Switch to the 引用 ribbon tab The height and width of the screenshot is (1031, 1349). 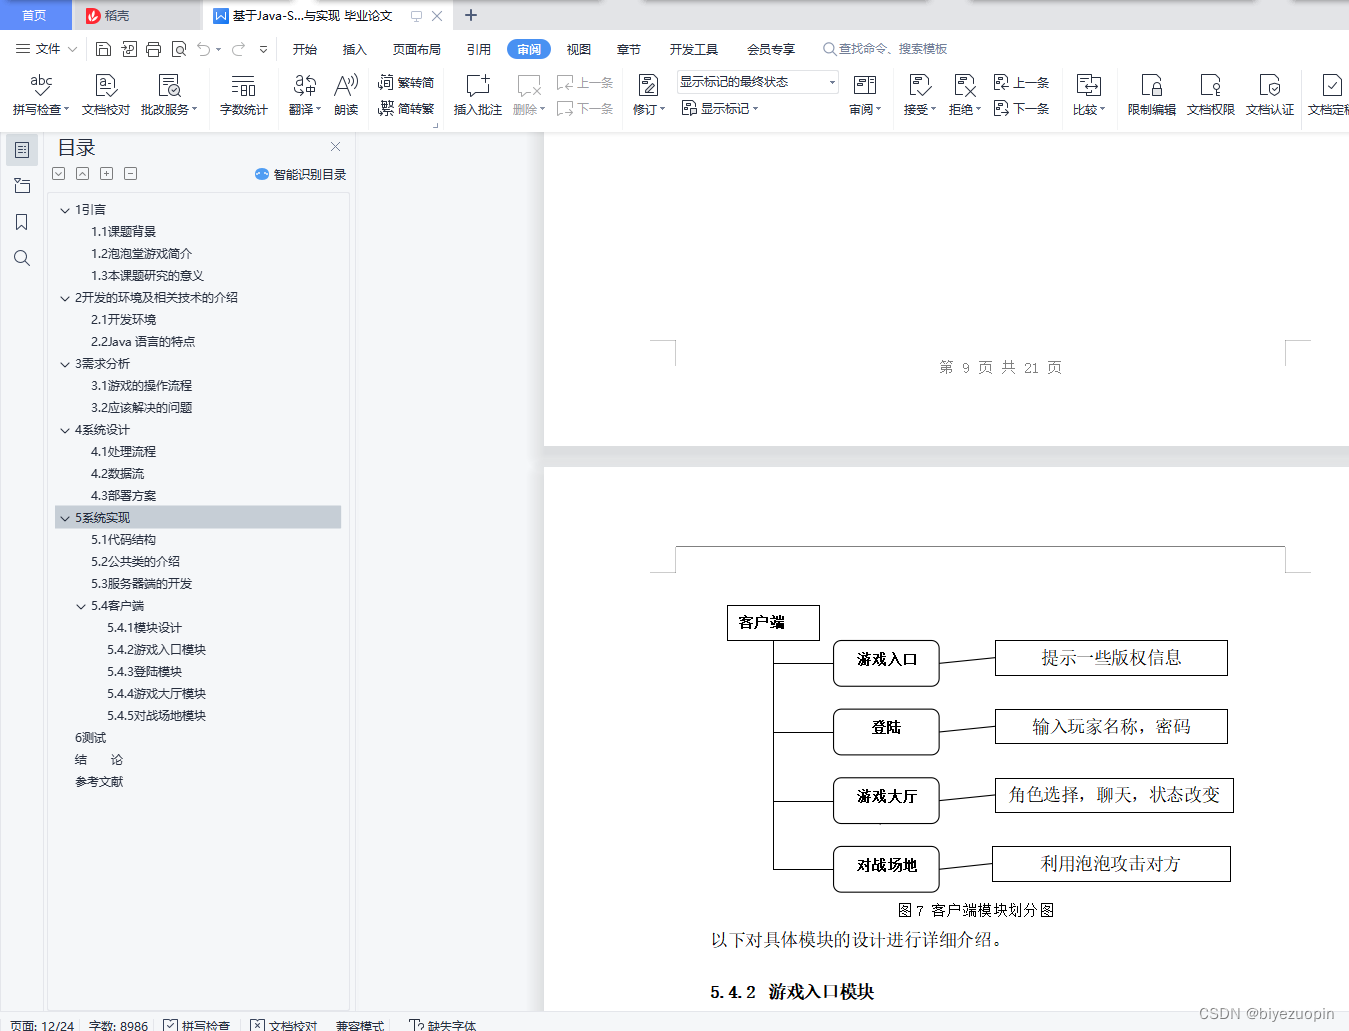(479, 49)
